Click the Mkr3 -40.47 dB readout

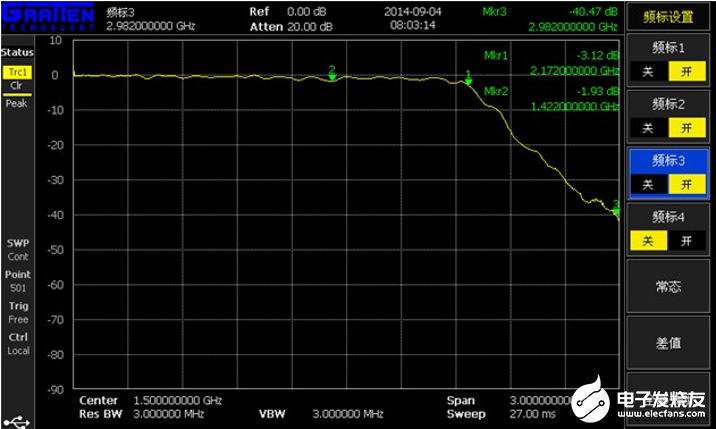[550, 11]
